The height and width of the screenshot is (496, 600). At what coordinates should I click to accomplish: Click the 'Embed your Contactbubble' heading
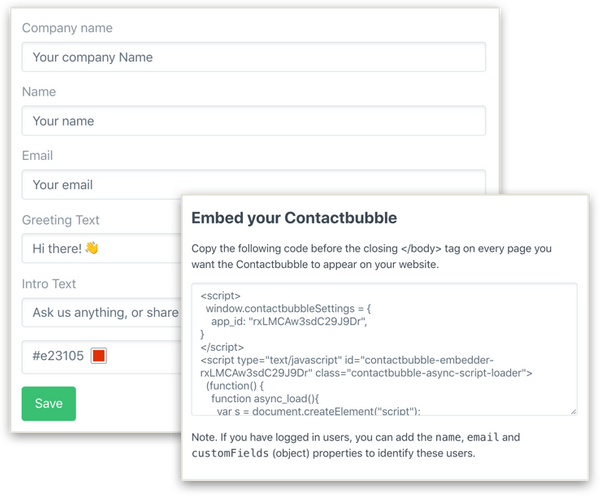(294, 218)
